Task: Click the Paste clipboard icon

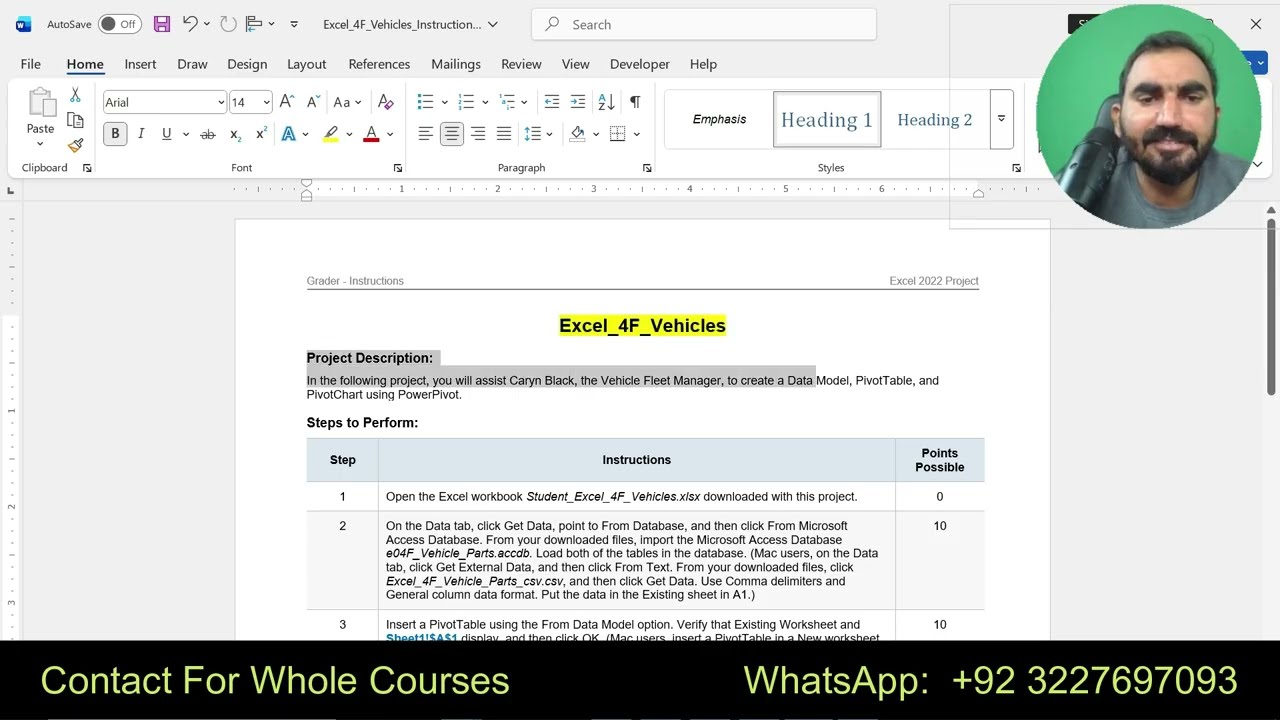Action: pyautogui.click(x=41, y=104)
